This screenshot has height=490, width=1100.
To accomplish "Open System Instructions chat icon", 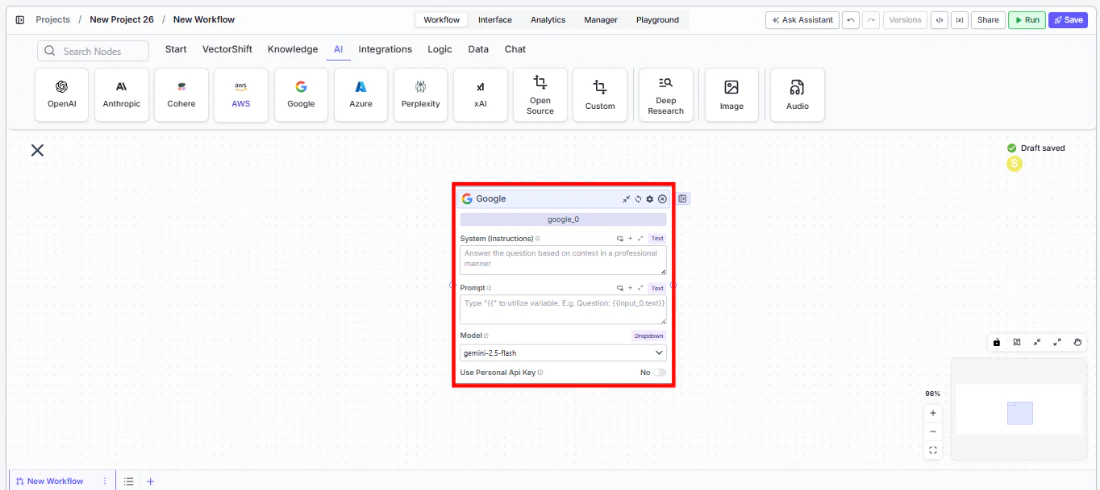I will coord(619,239).
